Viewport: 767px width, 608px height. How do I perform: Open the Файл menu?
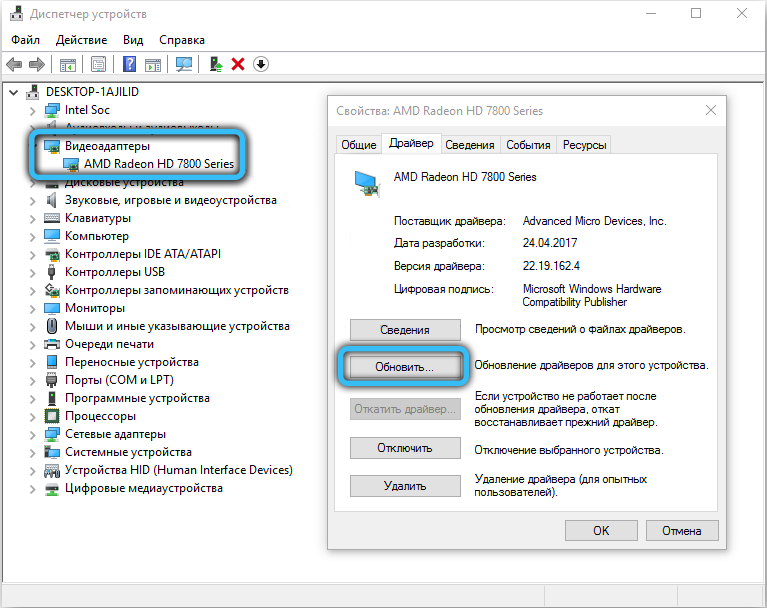click(25, 40)
